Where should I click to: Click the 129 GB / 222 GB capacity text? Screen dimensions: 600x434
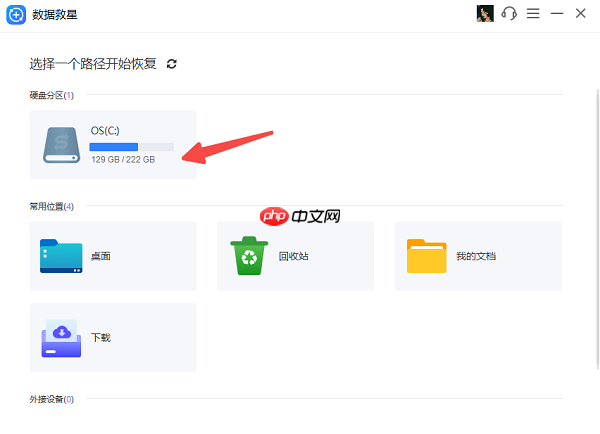click(123, 160)
